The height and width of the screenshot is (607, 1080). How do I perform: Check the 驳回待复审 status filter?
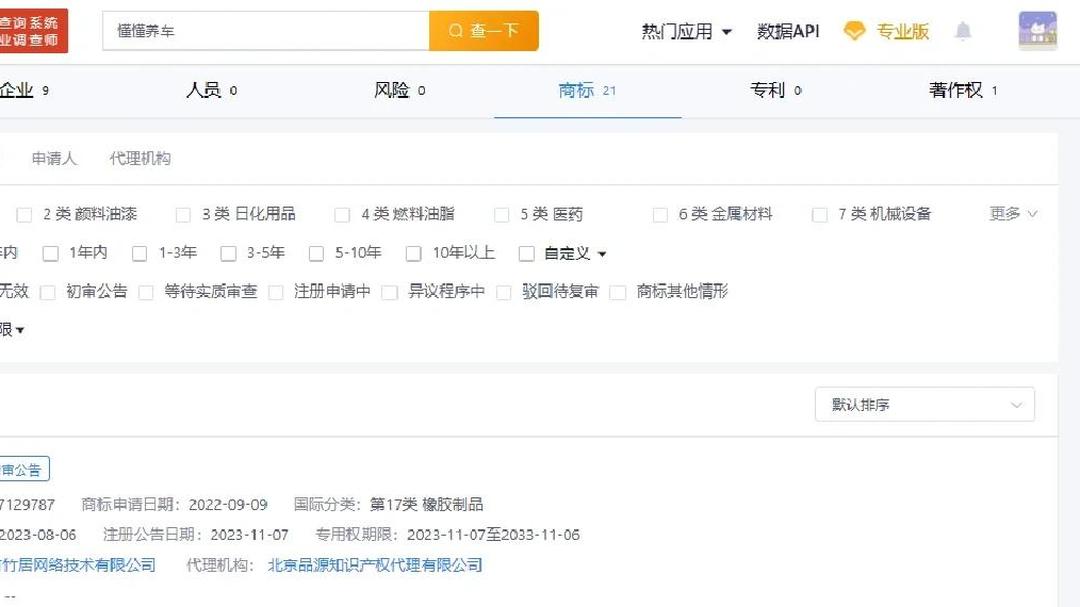coord(504,292)
